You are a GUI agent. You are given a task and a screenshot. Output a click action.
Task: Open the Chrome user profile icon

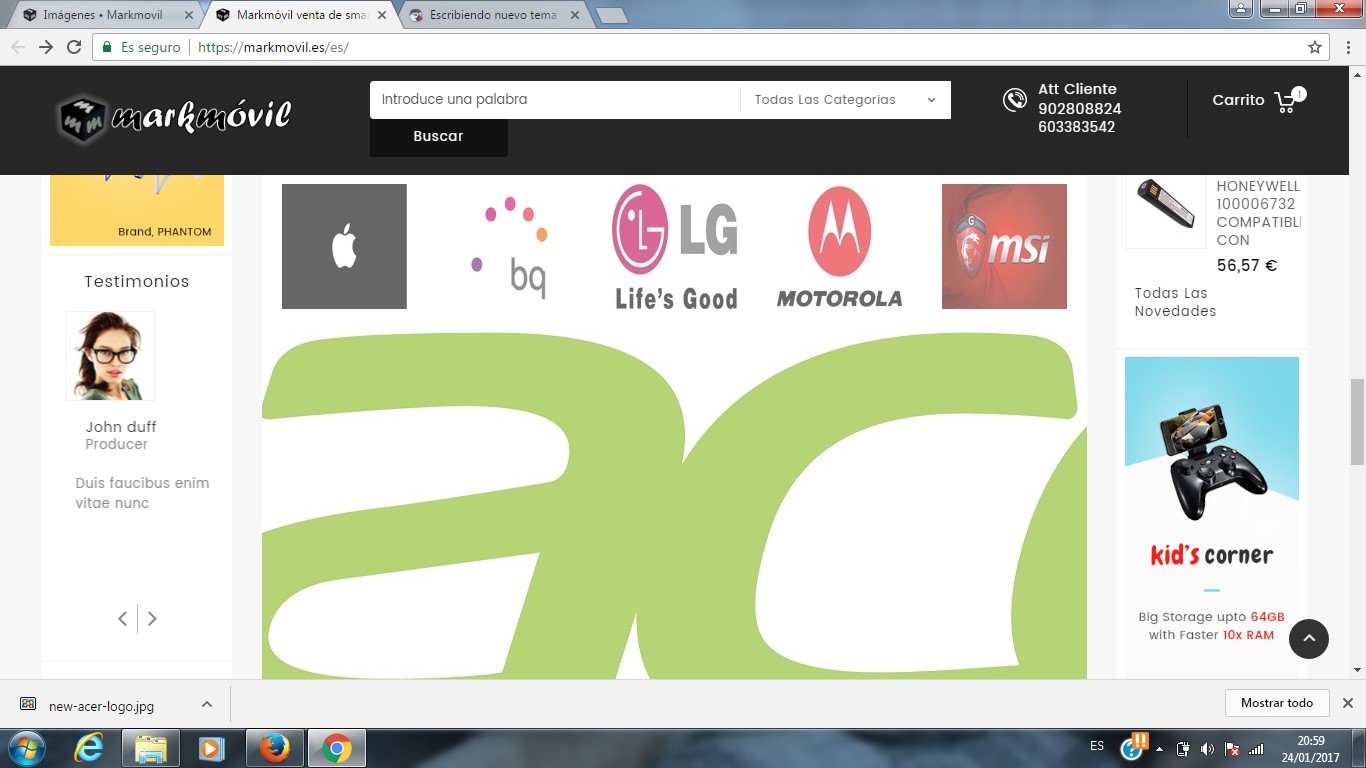1240,8
